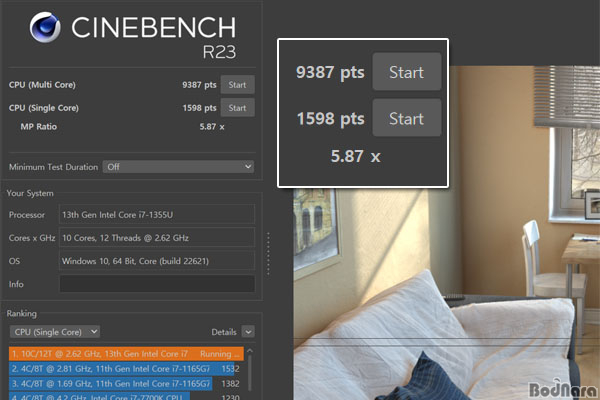Open the CPU (Single Core) ranking dropdown
Image resolution: width=600 pixels, height=400 pixels.
click(x=55, y=332)
